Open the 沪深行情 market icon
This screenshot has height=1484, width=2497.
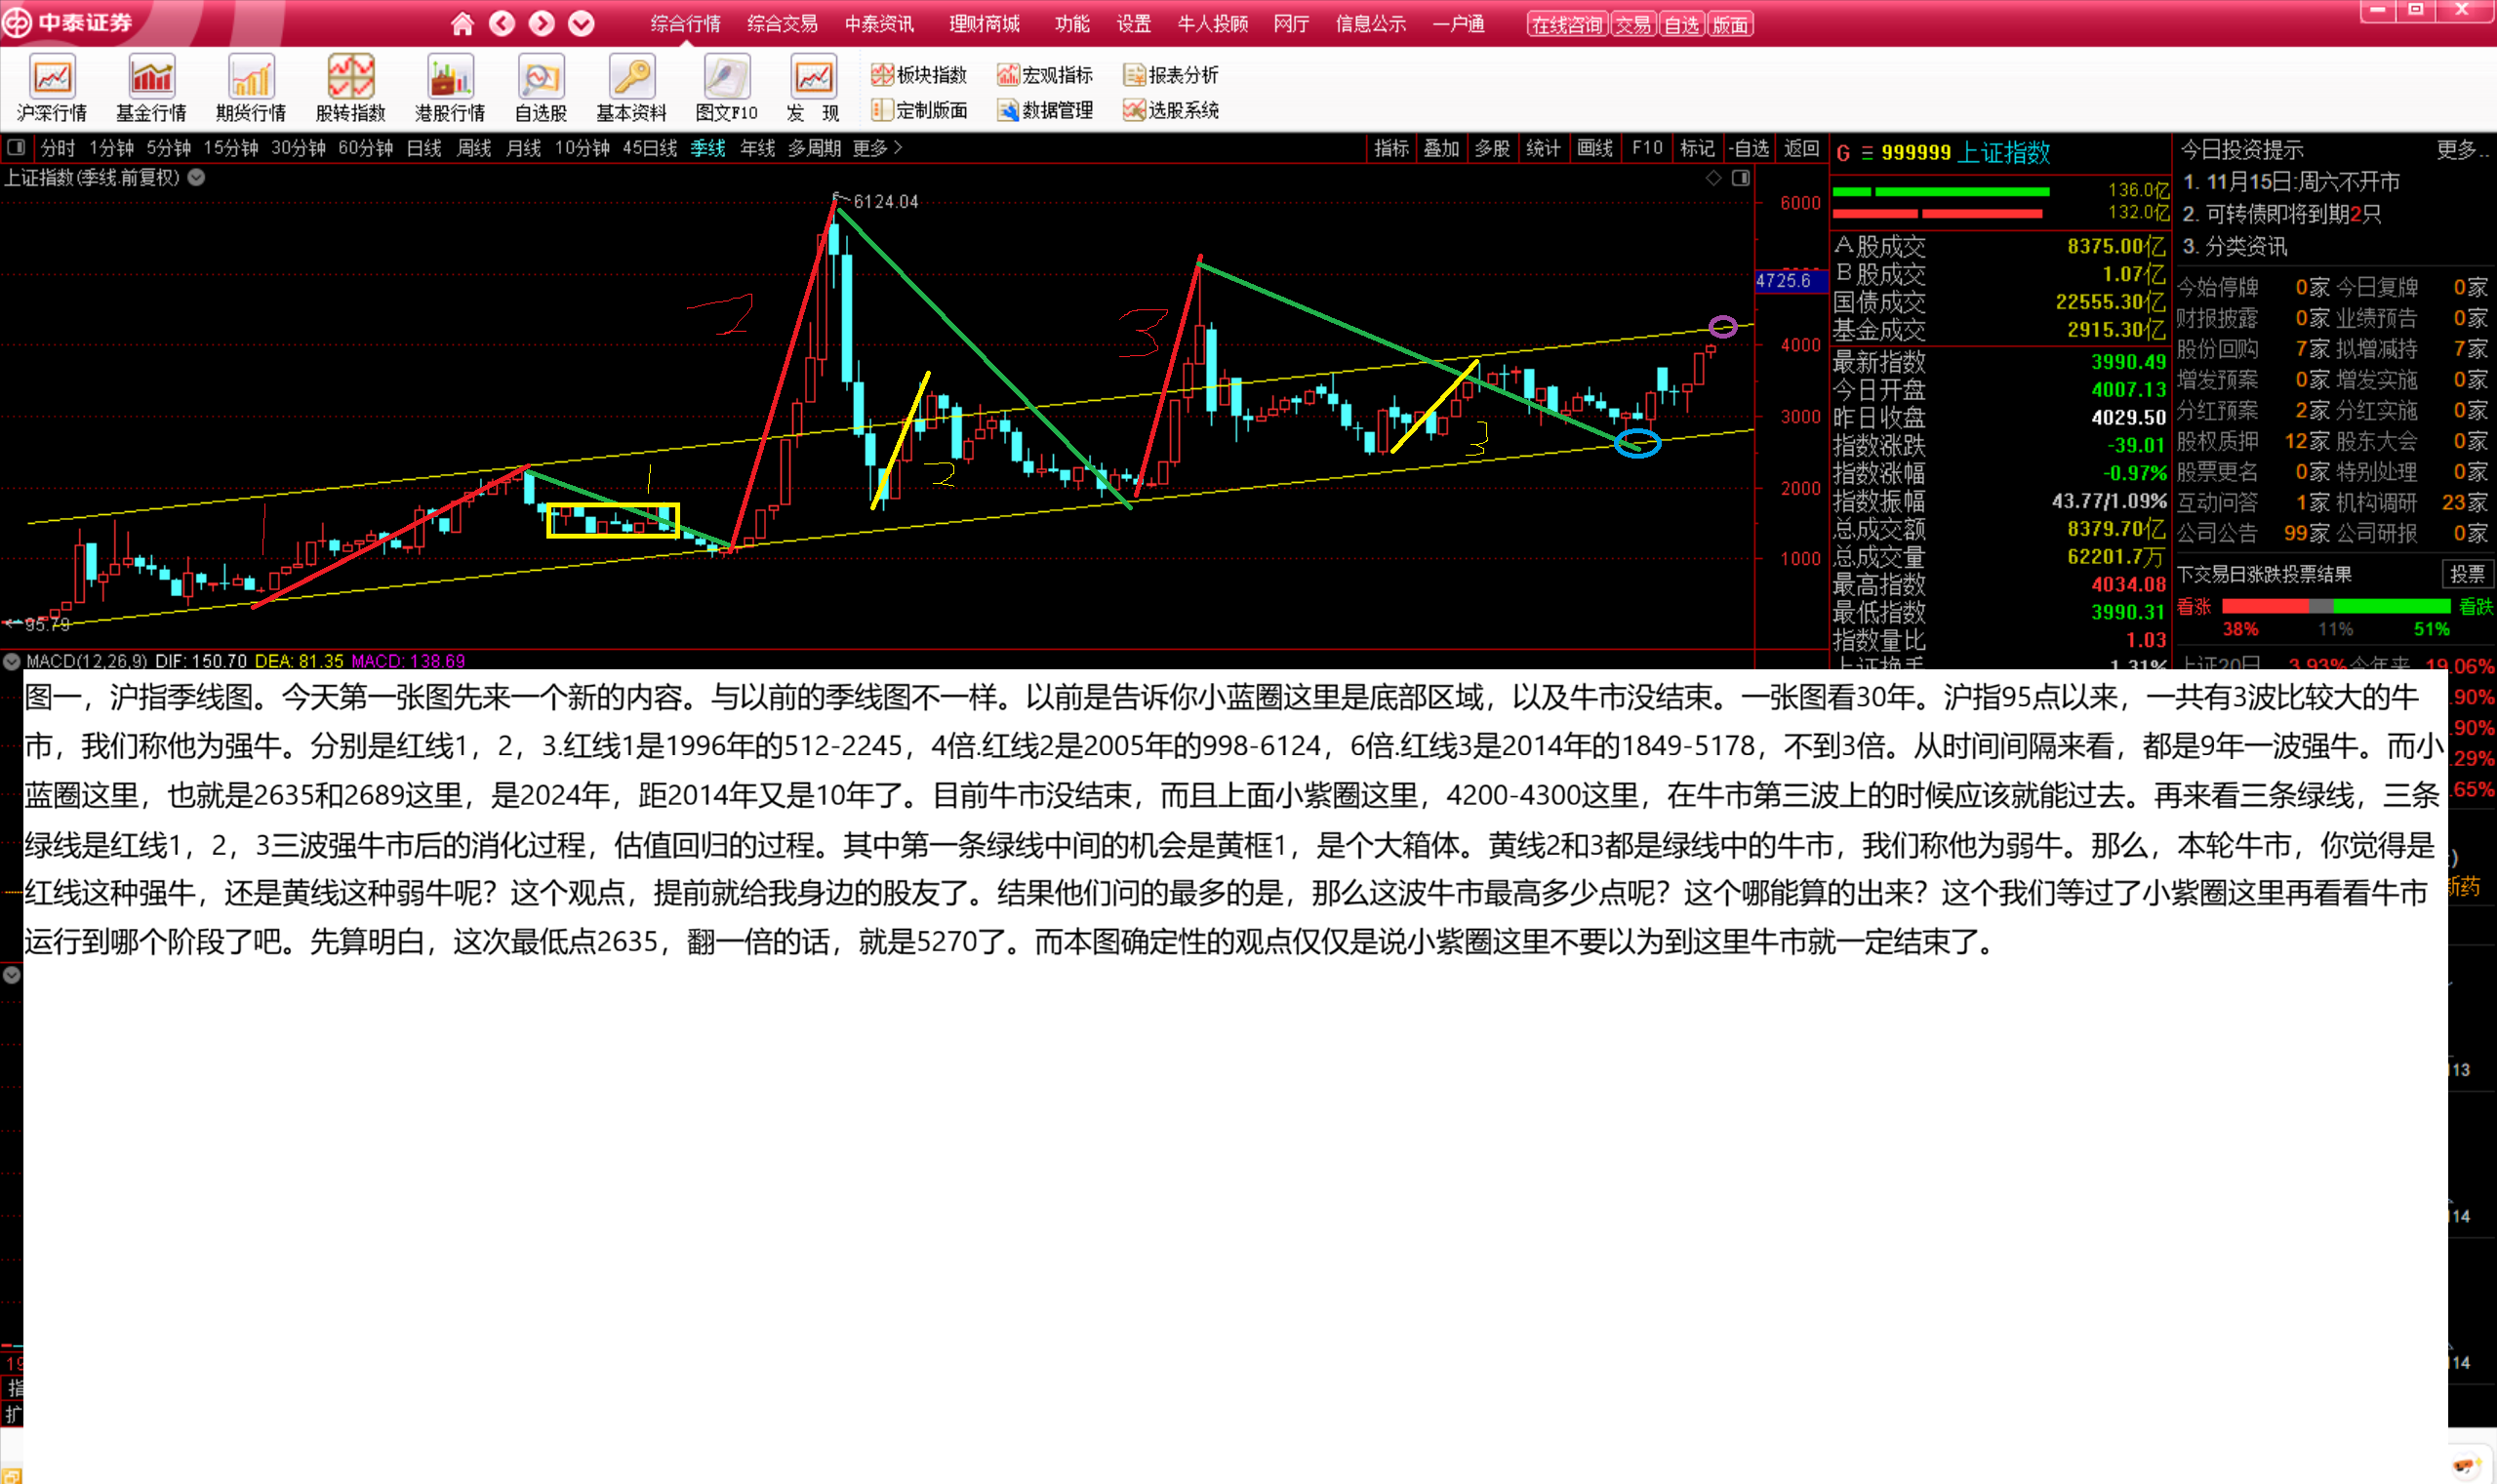pos(52,78)
